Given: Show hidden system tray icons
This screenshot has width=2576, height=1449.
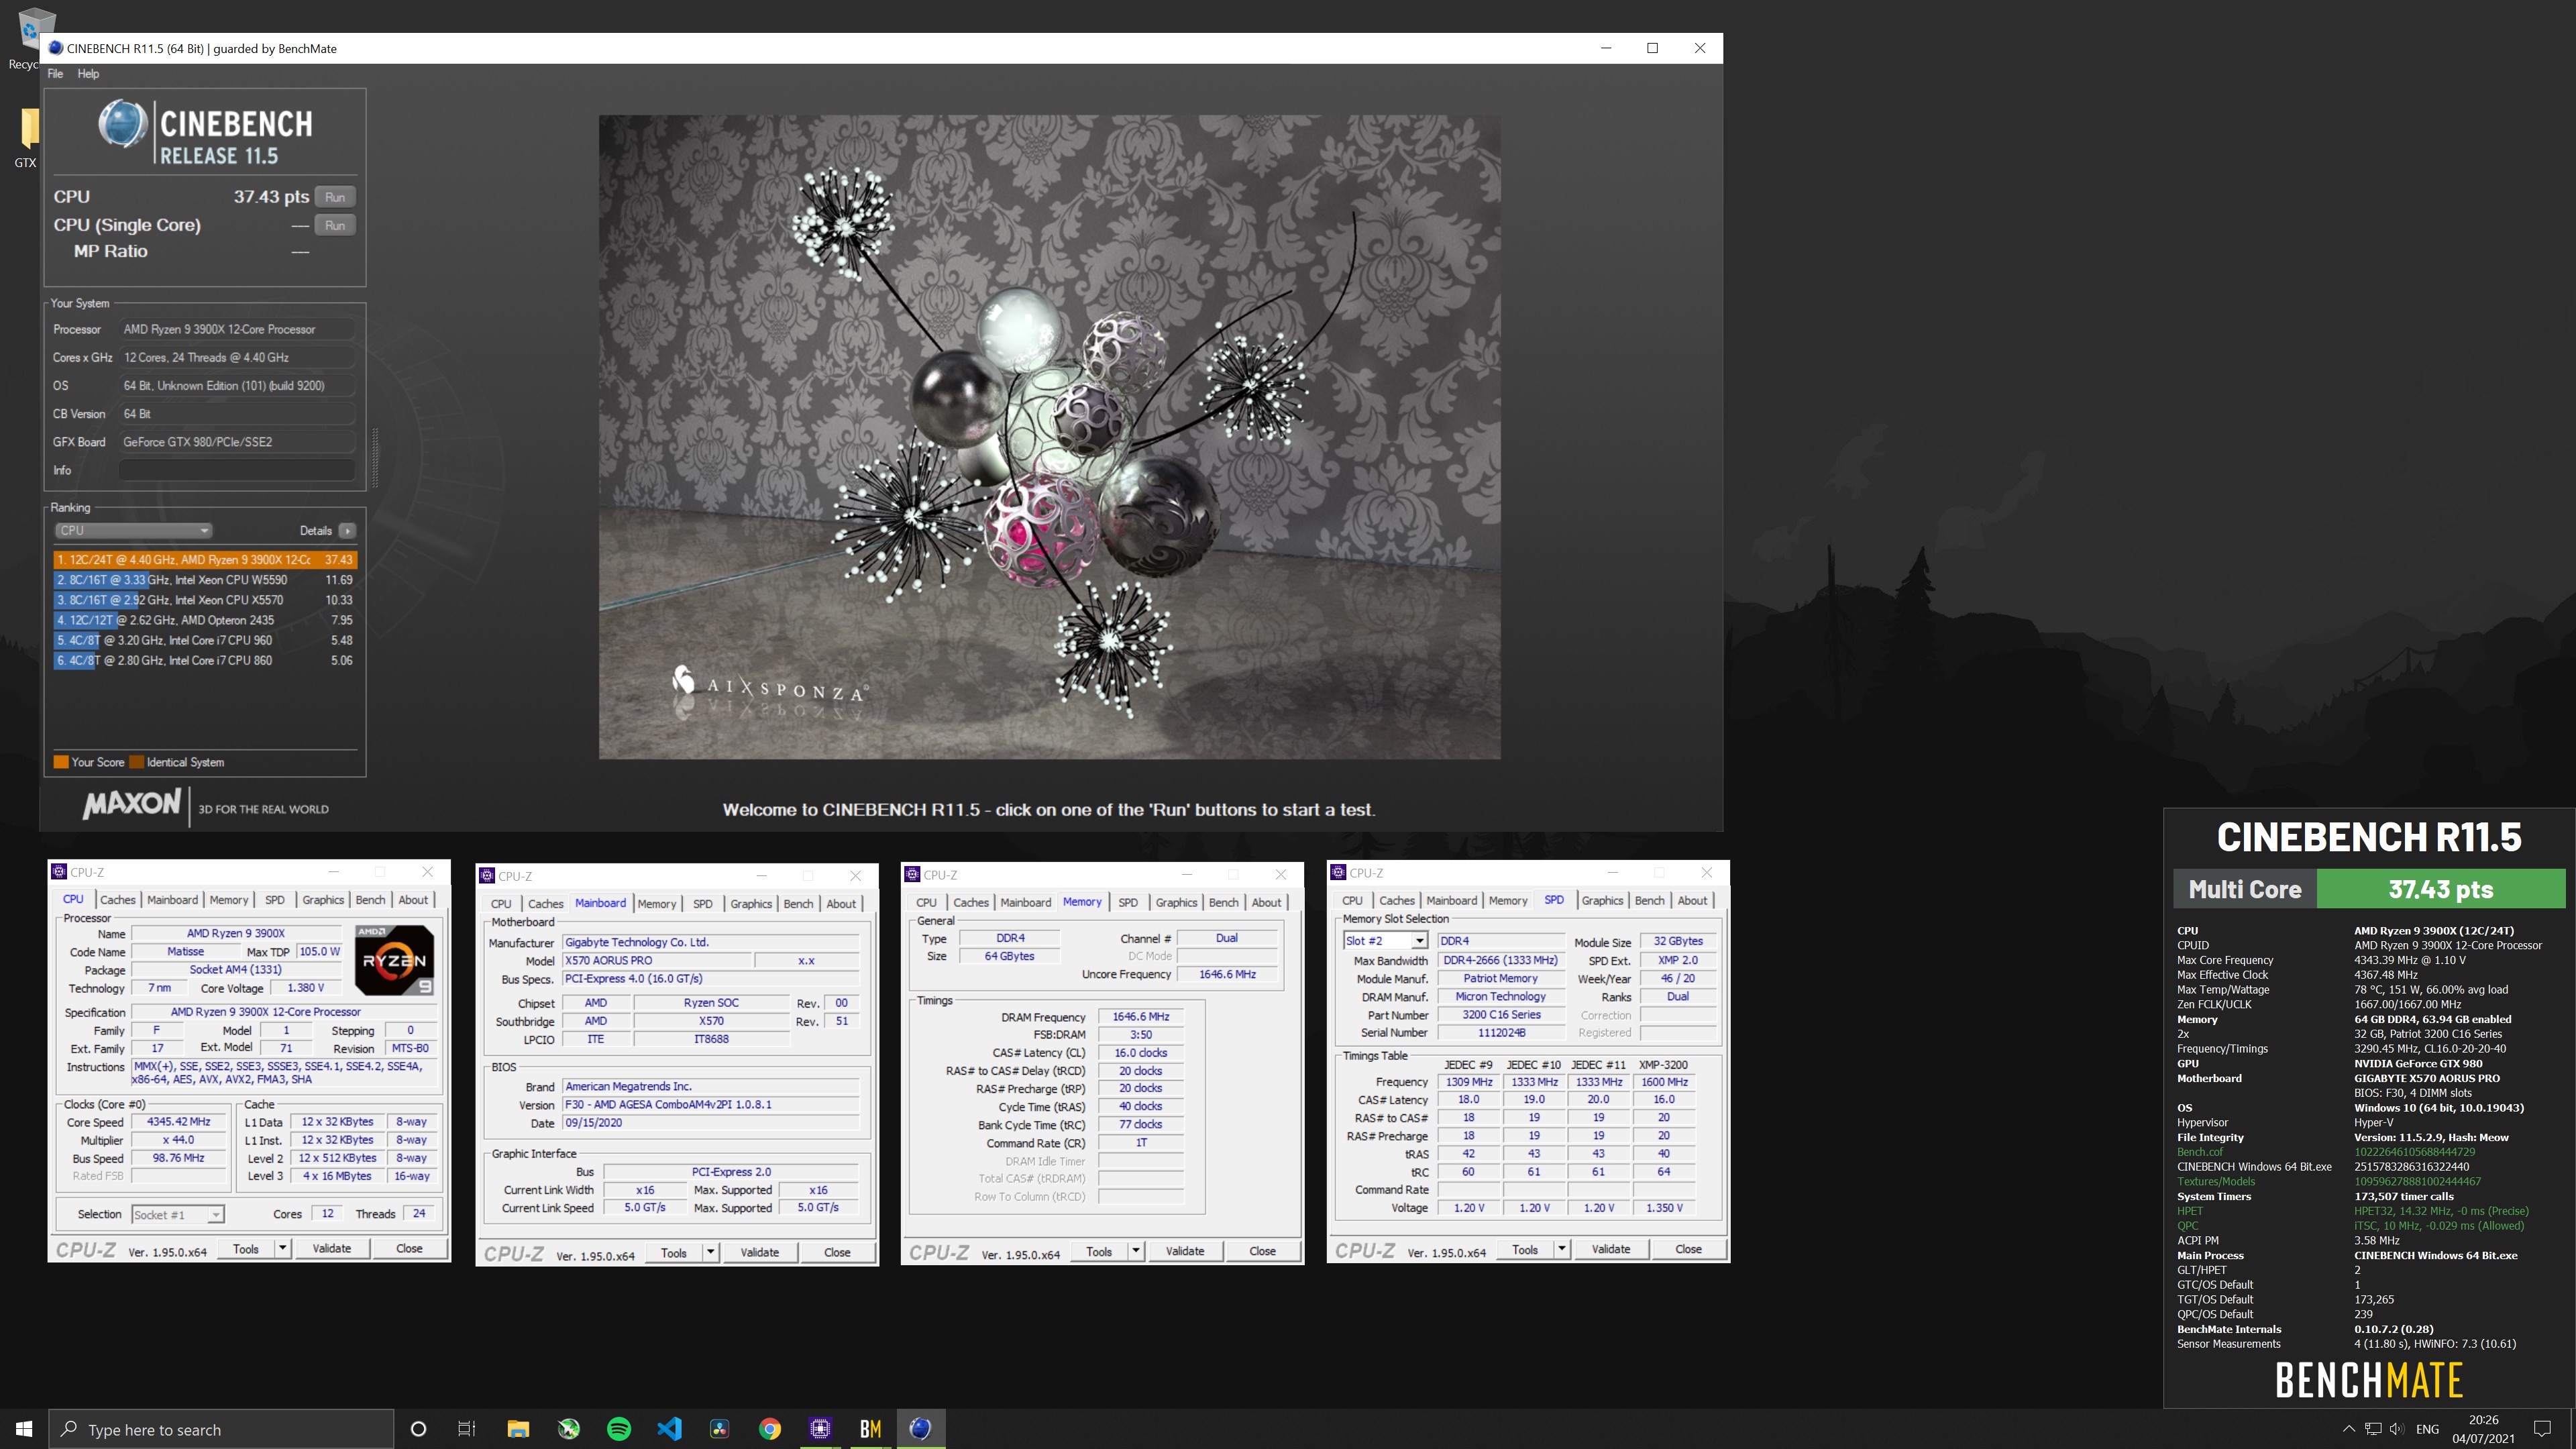Looking at the screenshot, I should [x=2349, y=1429].
